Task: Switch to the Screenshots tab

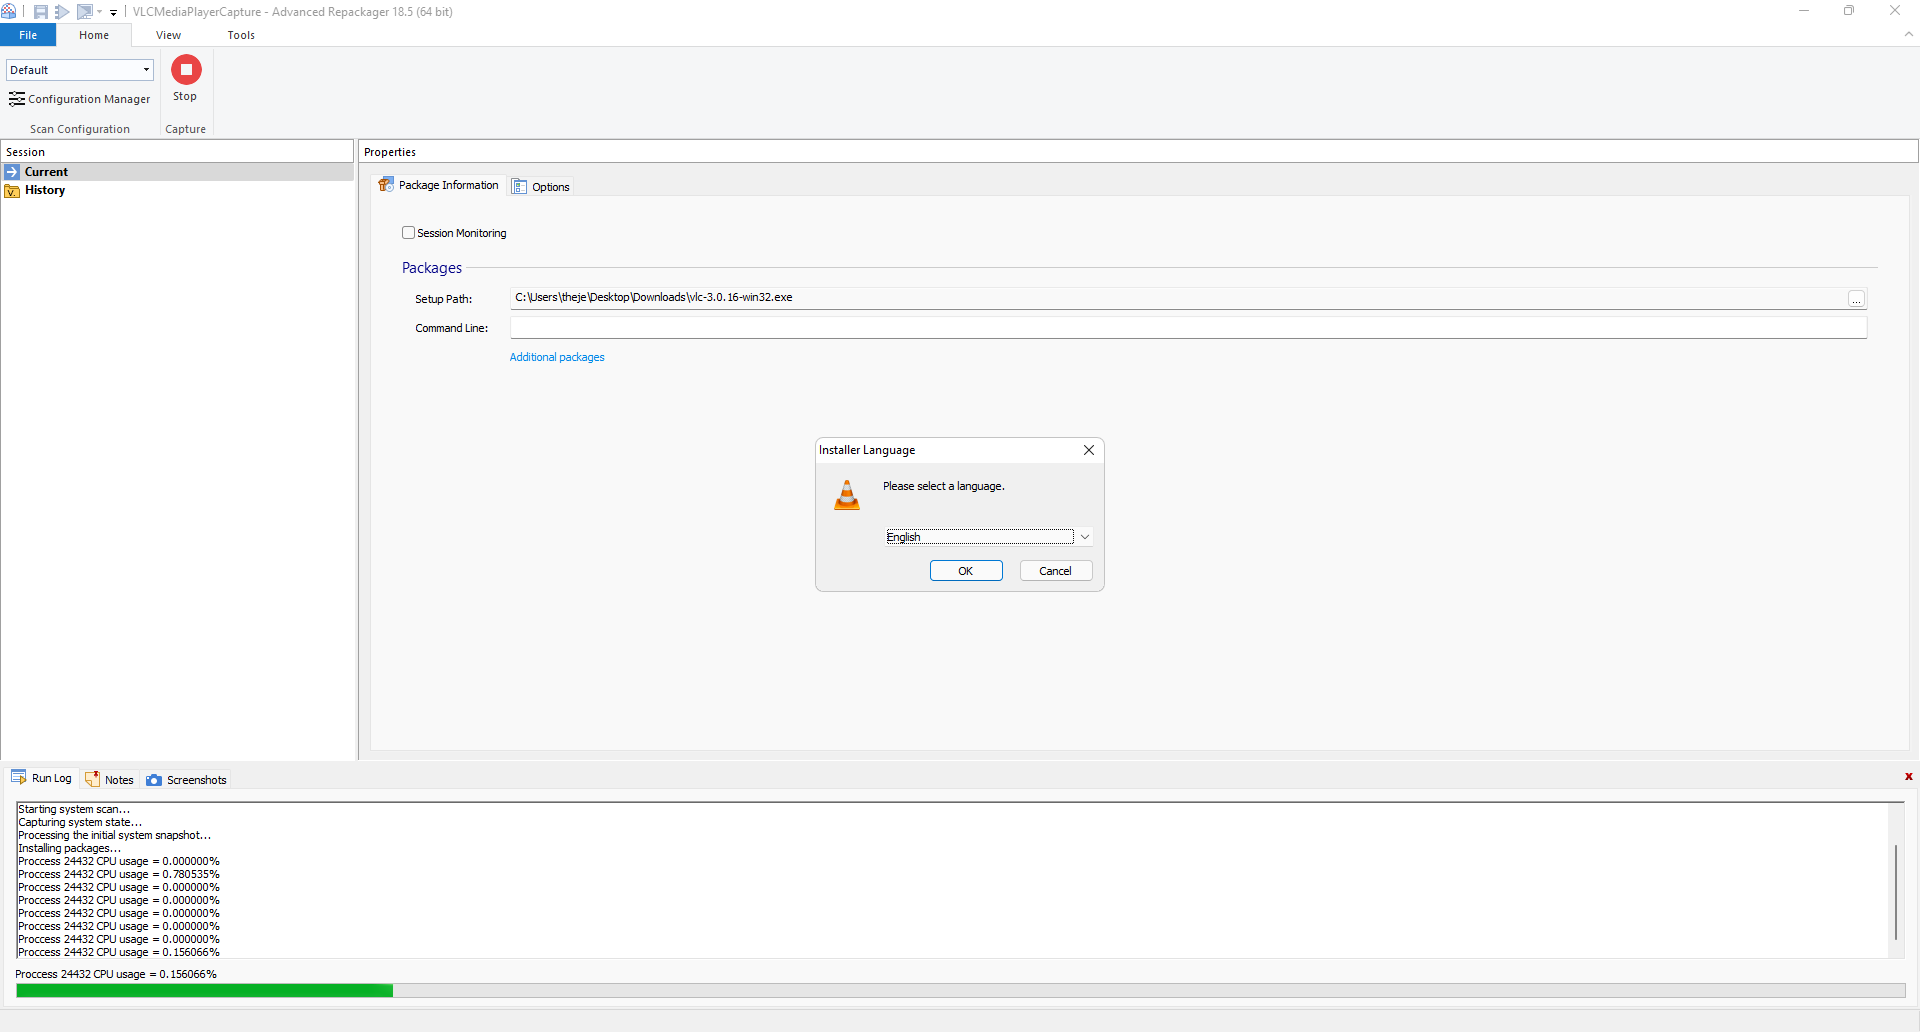Action: tap(187, 780)
